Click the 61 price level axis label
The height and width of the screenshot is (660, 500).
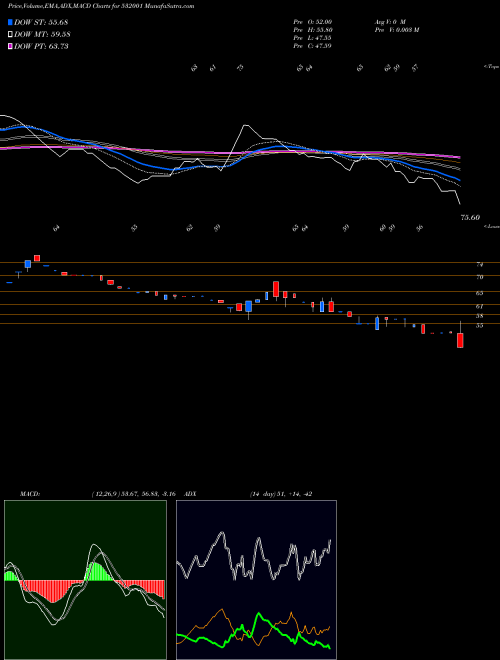point(479,306)
